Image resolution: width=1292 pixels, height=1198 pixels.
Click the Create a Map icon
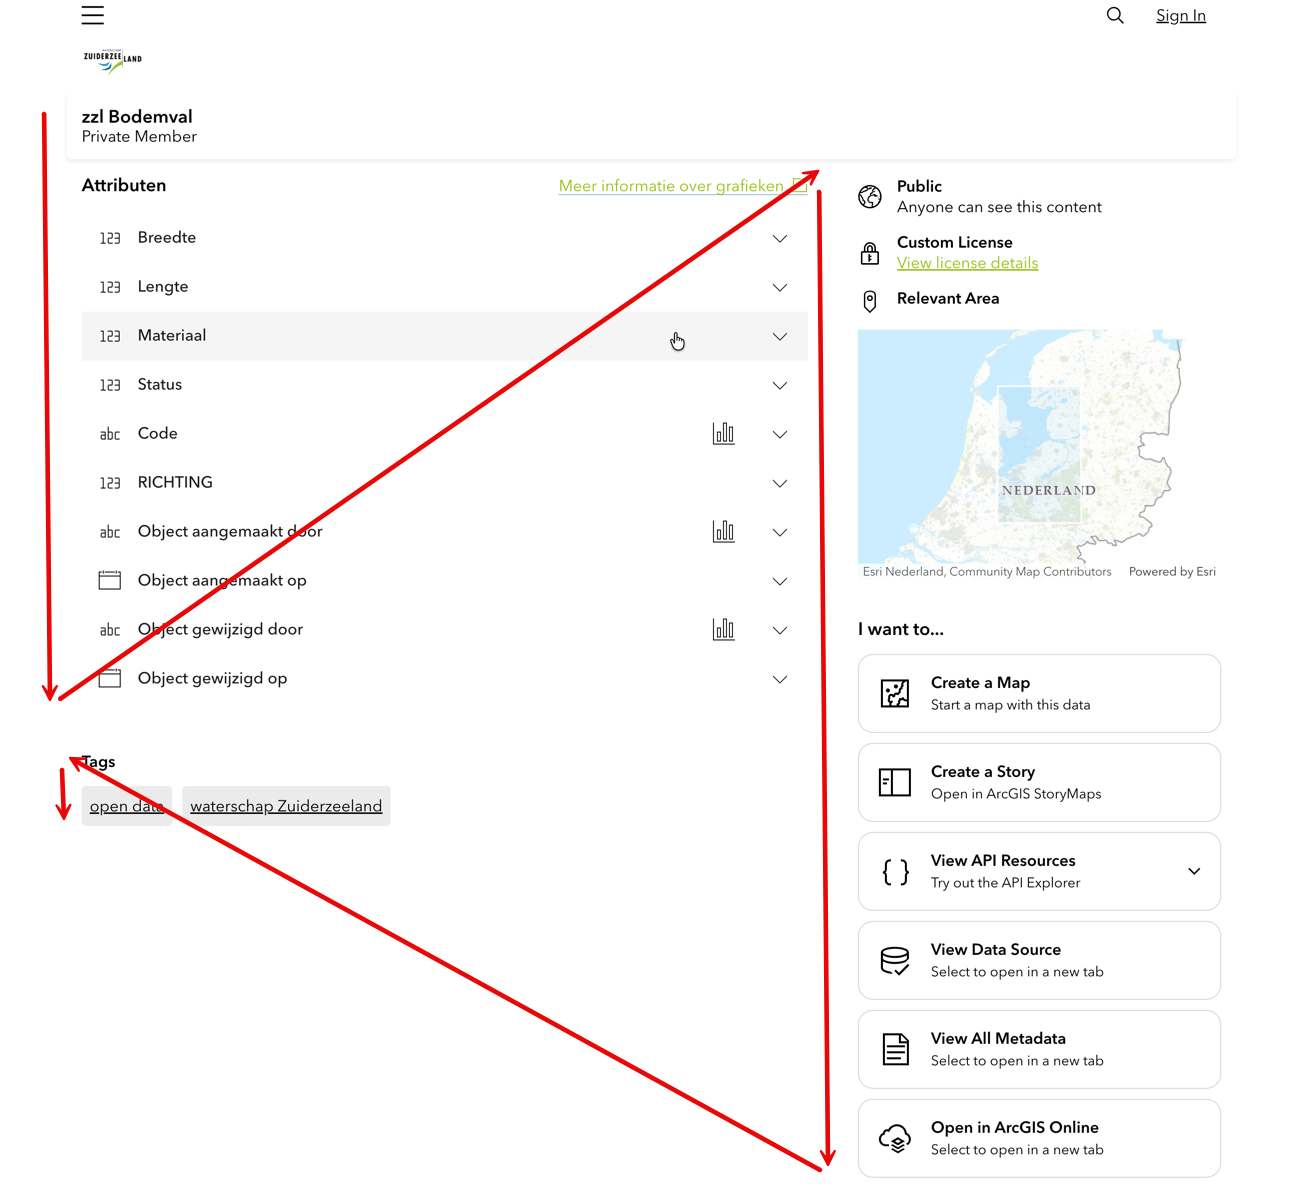tap(895, 693)
